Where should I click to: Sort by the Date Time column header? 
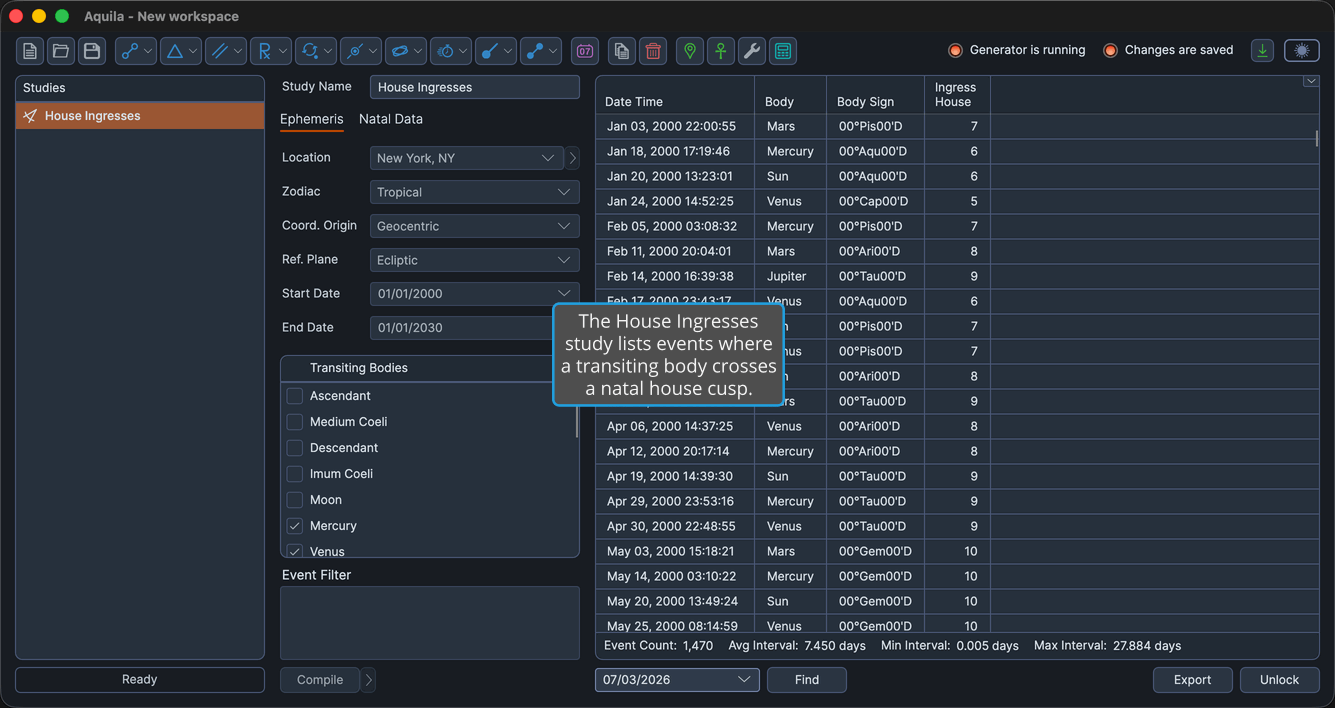point(675,95)
